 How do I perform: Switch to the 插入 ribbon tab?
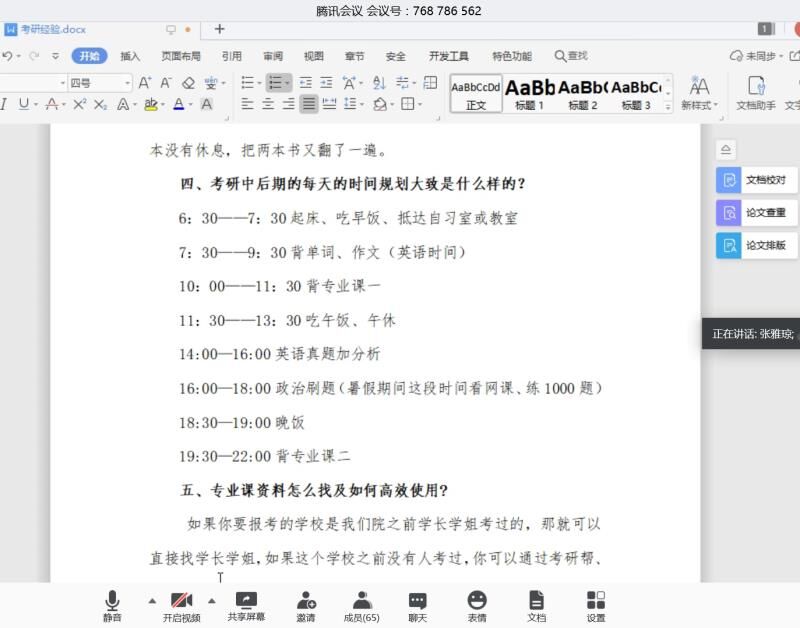coord(130,56)
